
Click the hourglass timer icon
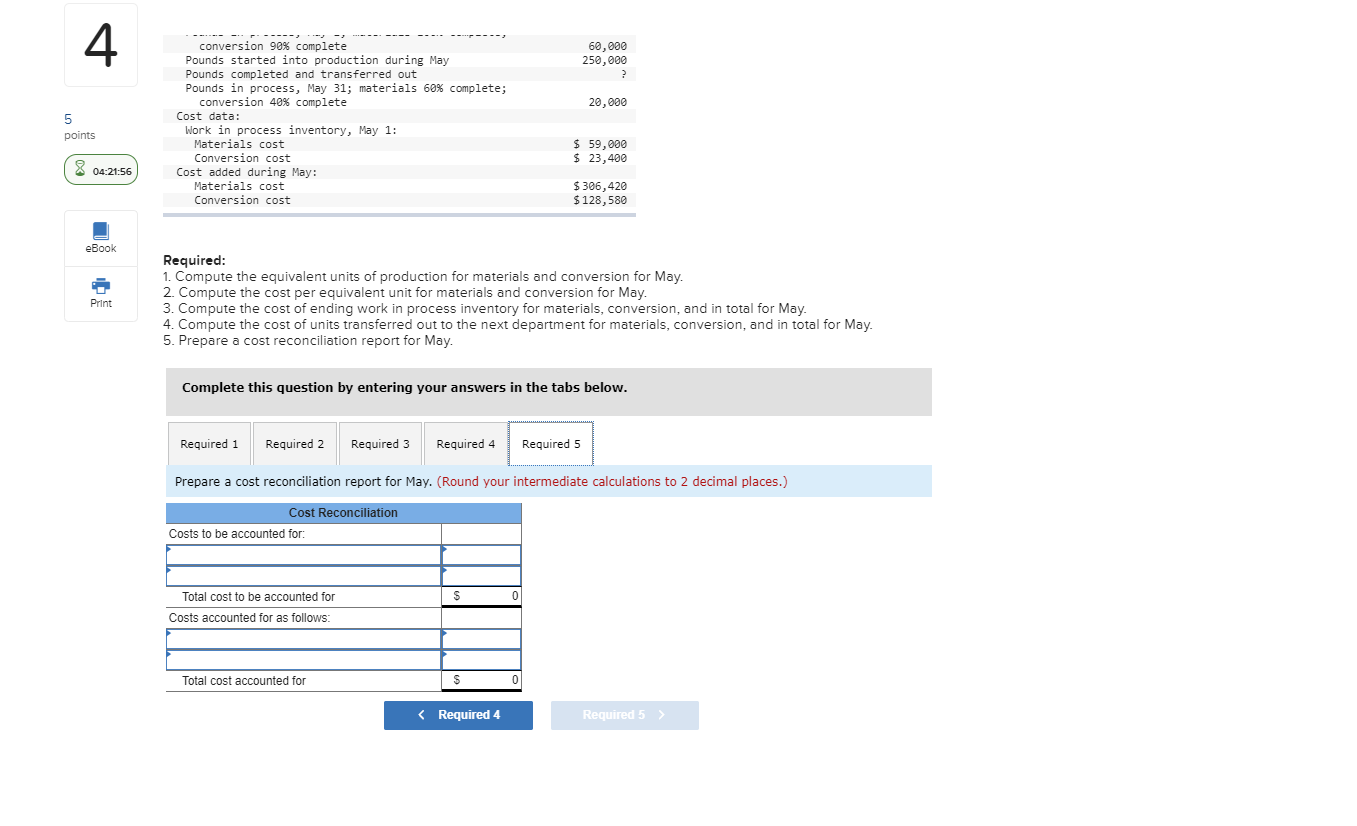[x=79, y=169]
